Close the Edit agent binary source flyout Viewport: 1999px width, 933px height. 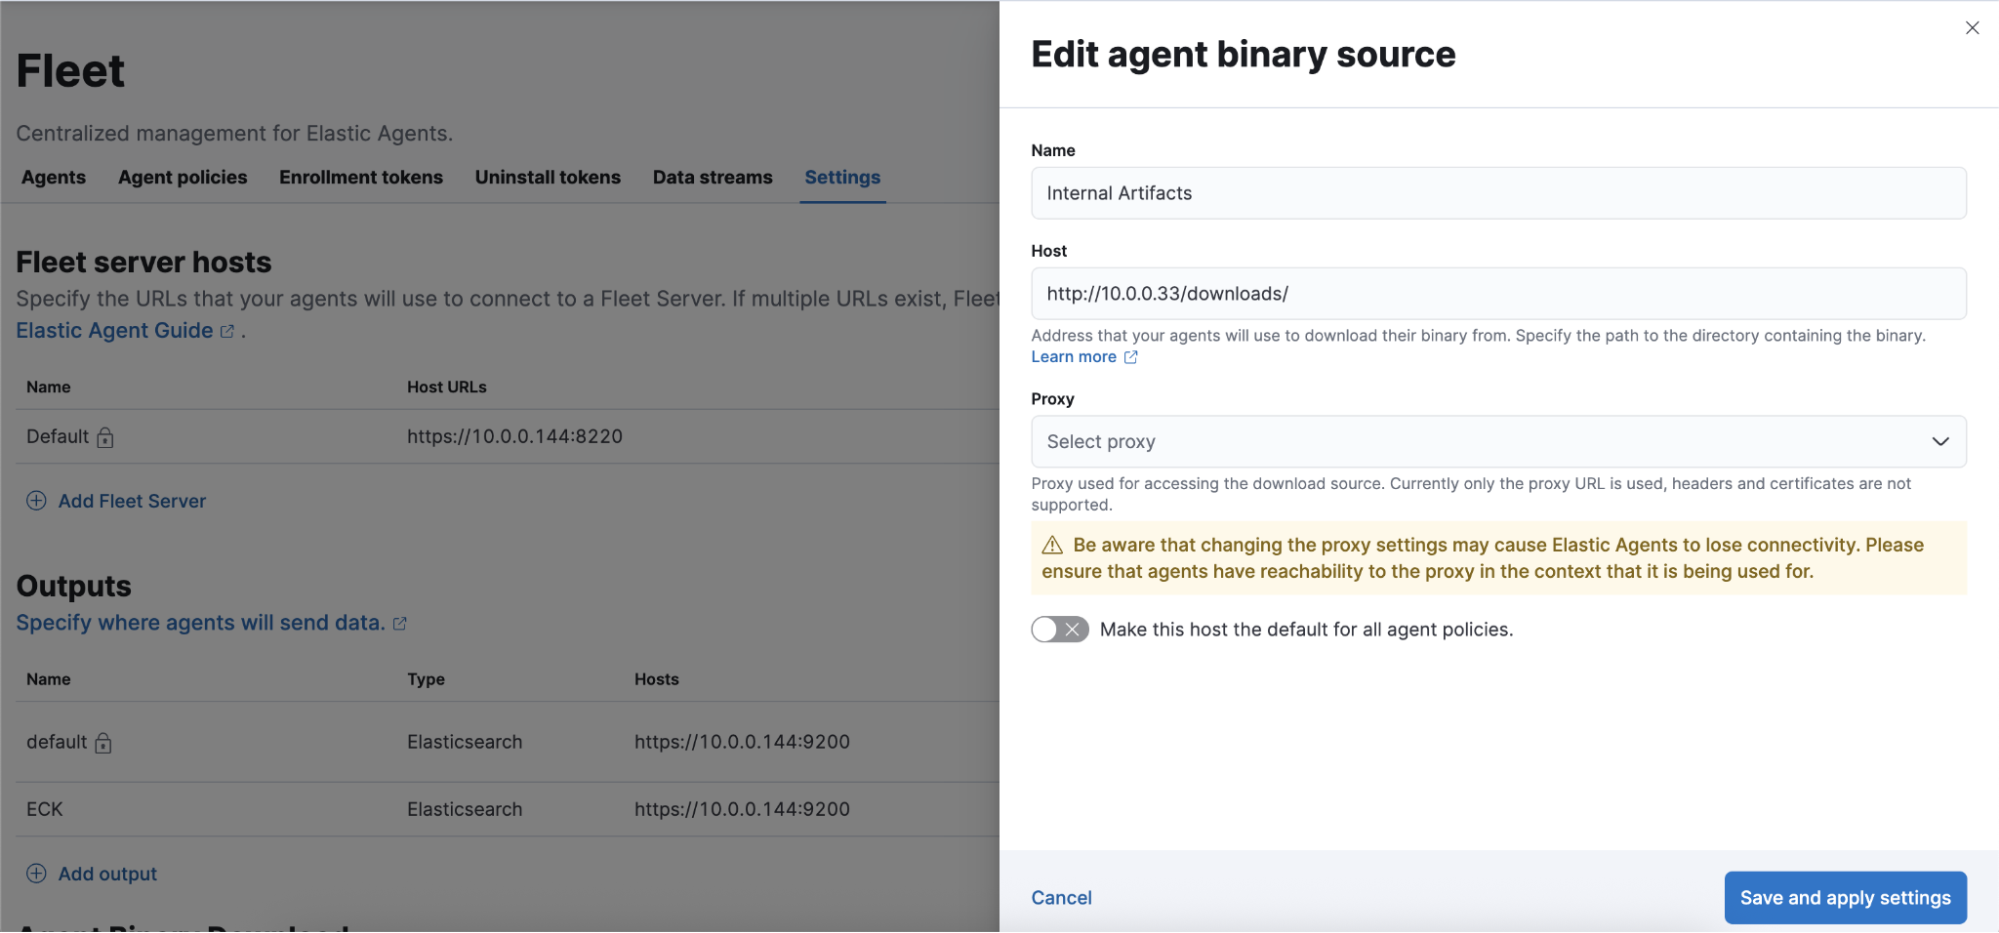point(1972,28)
